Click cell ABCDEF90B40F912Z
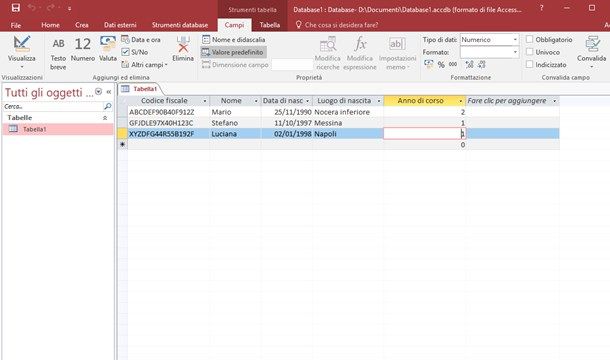Image resolution: width=610 pixels, height=360 pixels. click(x=169, y=112)
